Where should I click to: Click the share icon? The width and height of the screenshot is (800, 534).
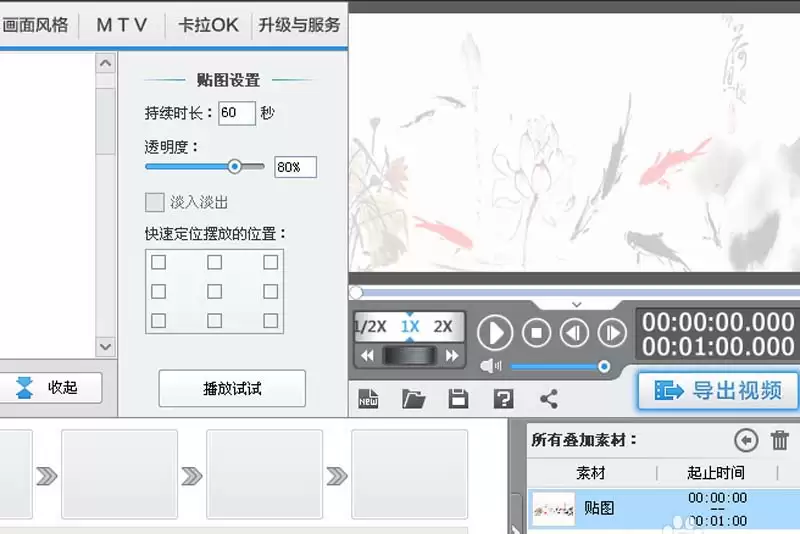(x=549, y=398)
